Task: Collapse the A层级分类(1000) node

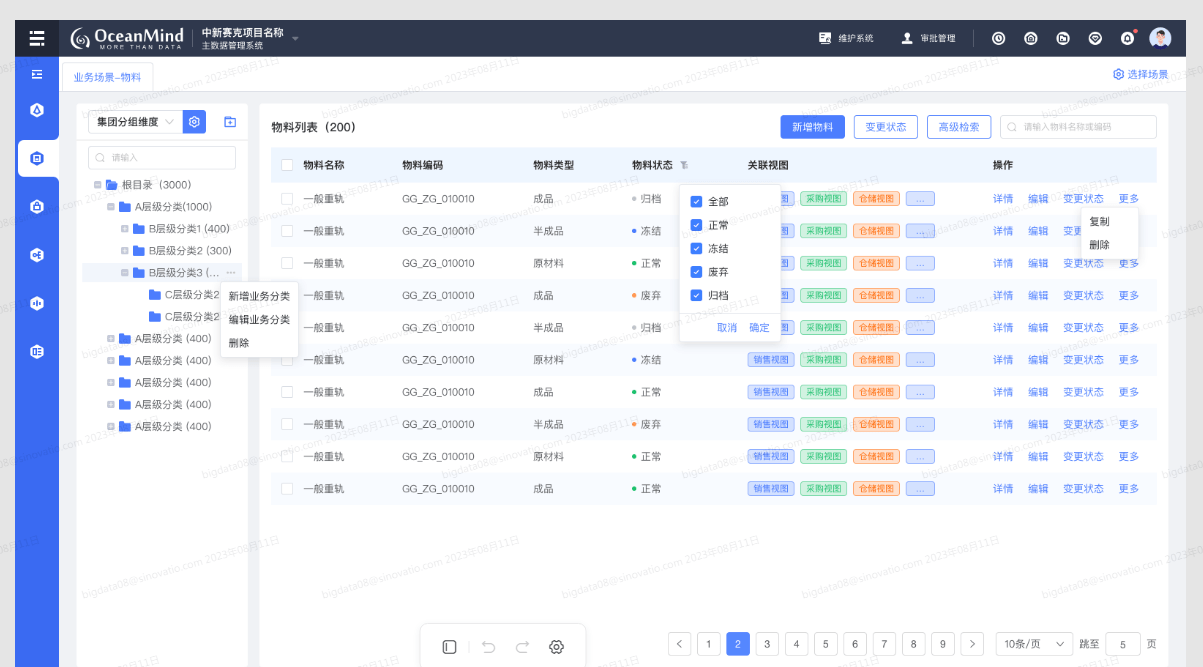Action: point(111,207)
